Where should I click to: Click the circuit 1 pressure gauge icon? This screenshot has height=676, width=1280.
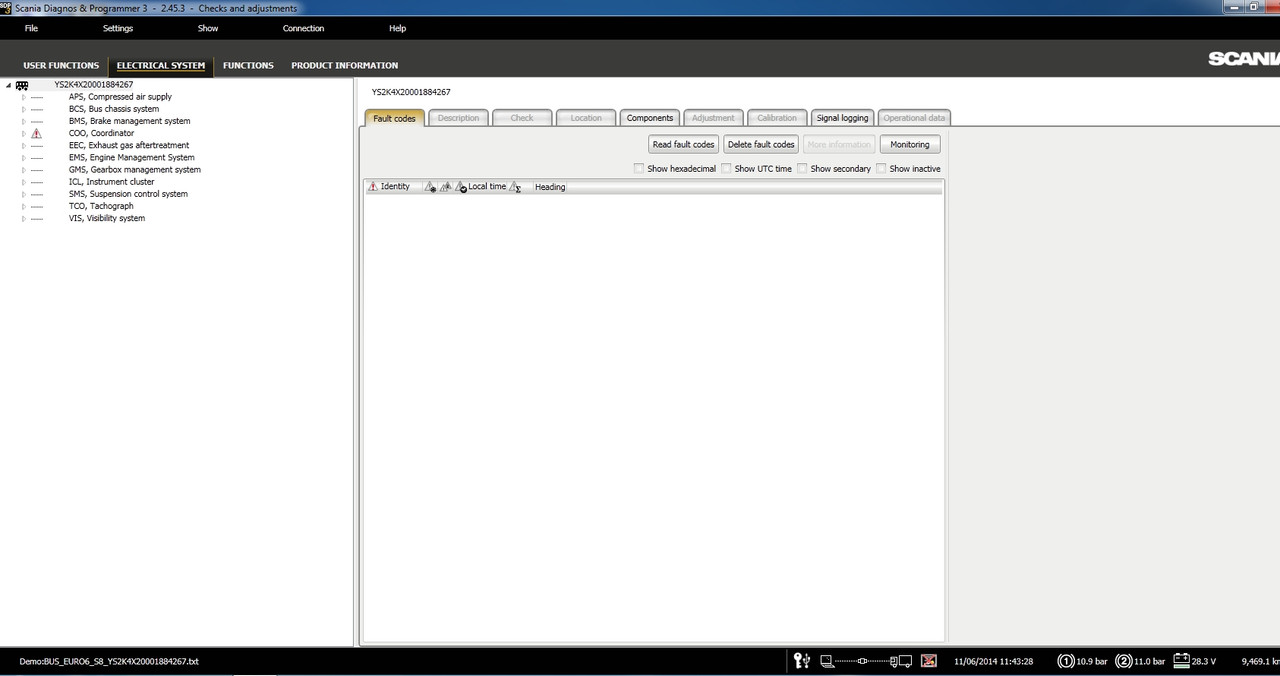[1066, 661]
